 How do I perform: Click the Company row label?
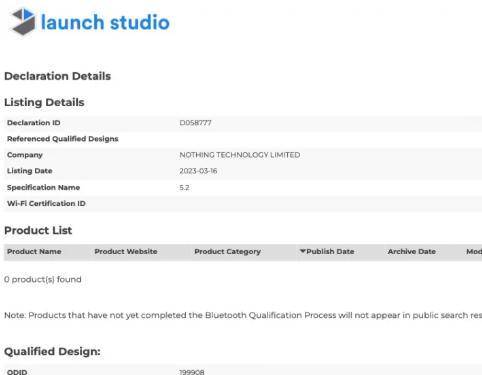pyautogui.click(x=25, y=155)
